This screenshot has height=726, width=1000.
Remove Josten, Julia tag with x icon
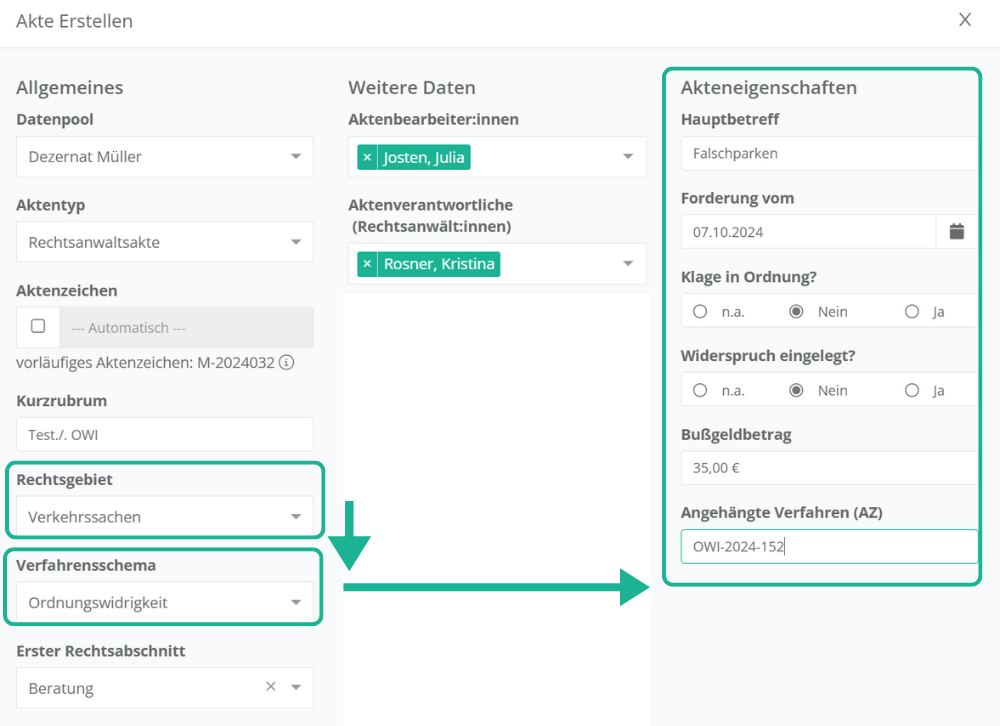367,157
